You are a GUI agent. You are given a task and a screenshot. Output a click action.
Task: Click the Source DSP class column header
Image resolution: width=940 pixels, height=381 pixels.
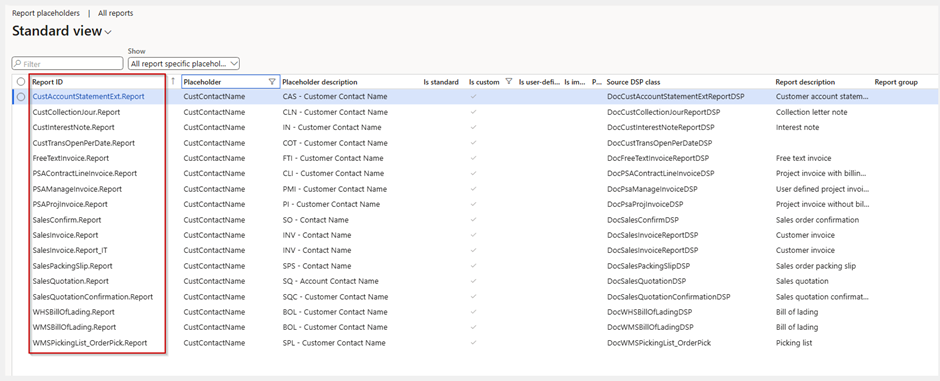tap(633, 82)
